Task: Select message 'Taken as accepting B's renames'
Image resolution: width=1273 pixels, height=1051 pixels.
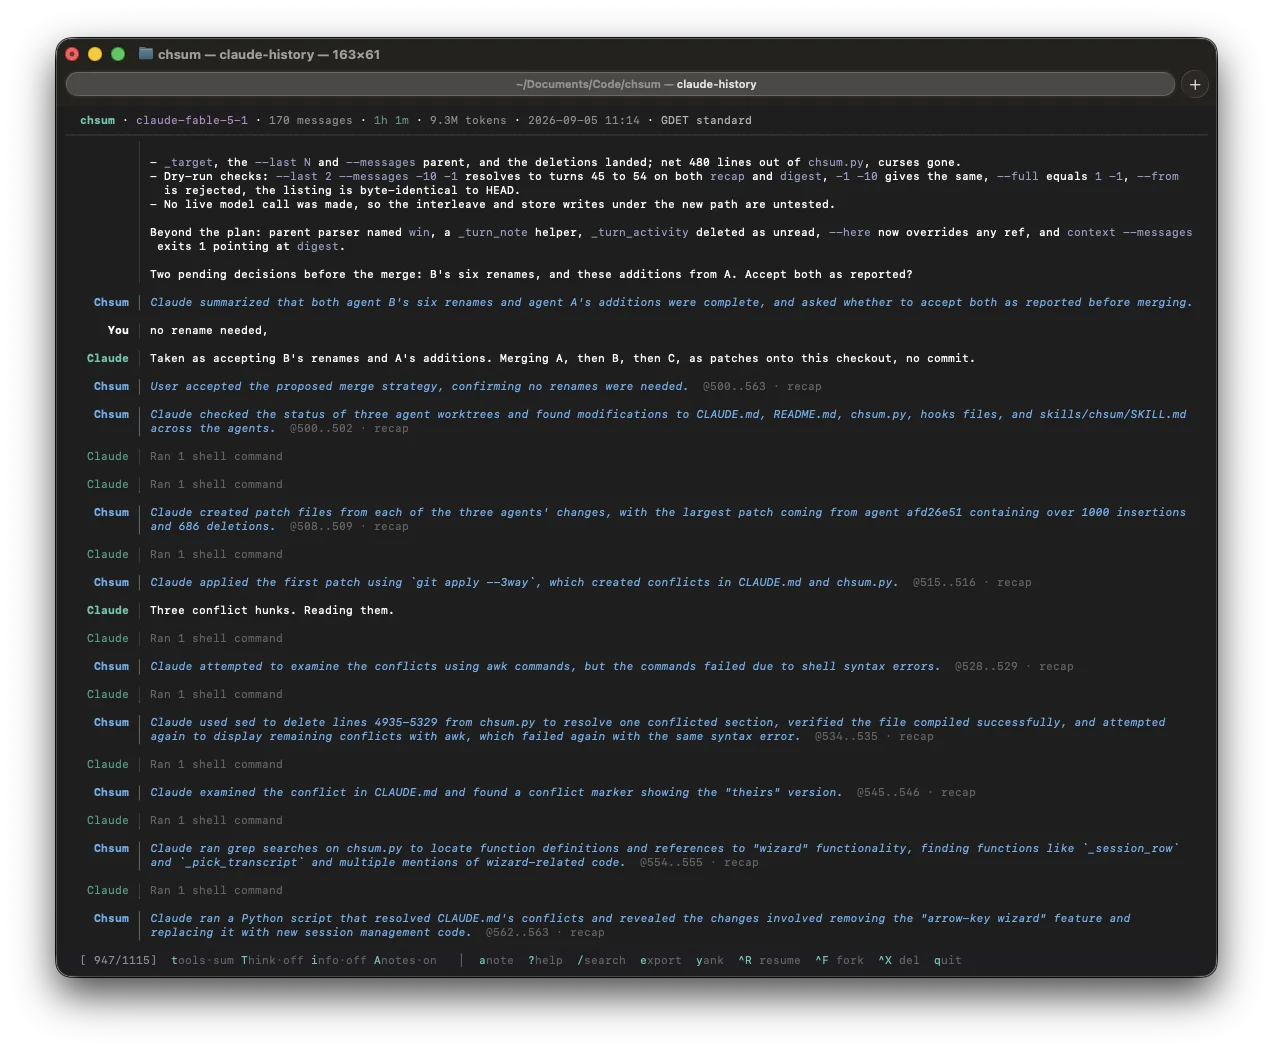Action: tap(562, 358)
